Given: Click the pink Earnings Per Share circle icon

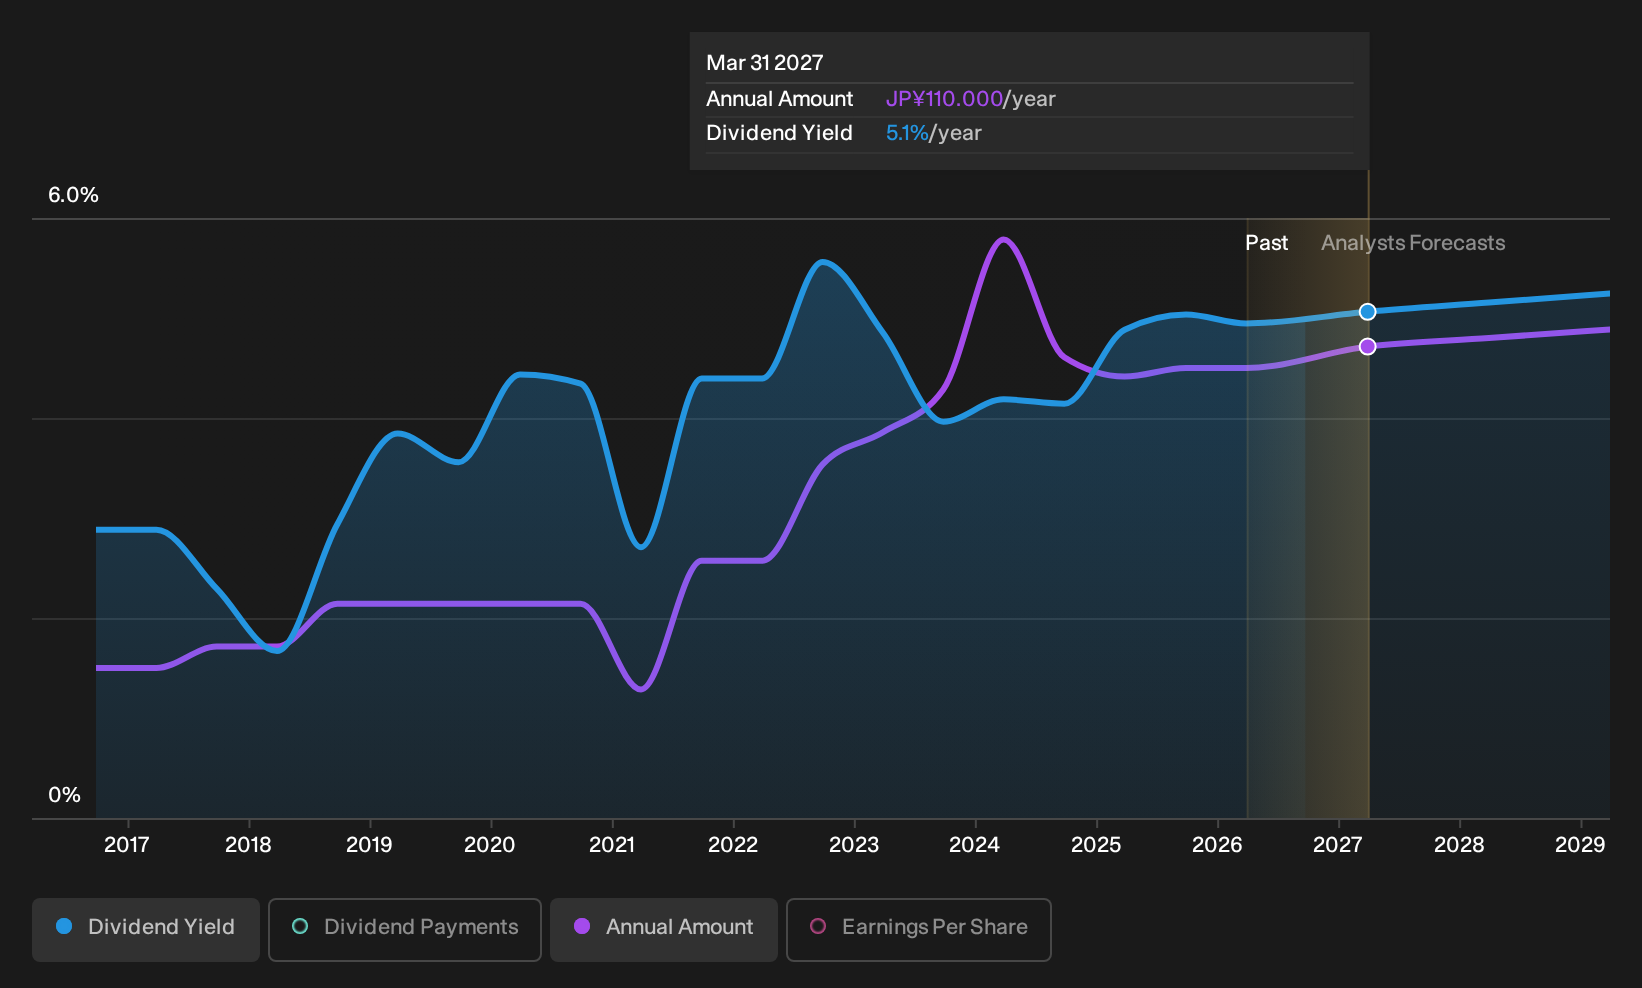Looking at the screenshot, I should [x=818, y=926].
